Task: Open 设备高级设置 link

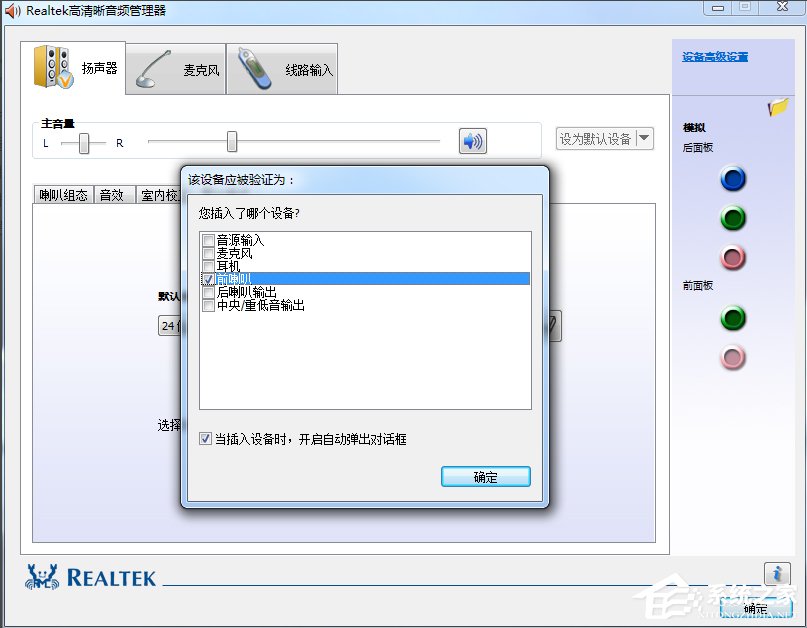Action: [715, 56]
